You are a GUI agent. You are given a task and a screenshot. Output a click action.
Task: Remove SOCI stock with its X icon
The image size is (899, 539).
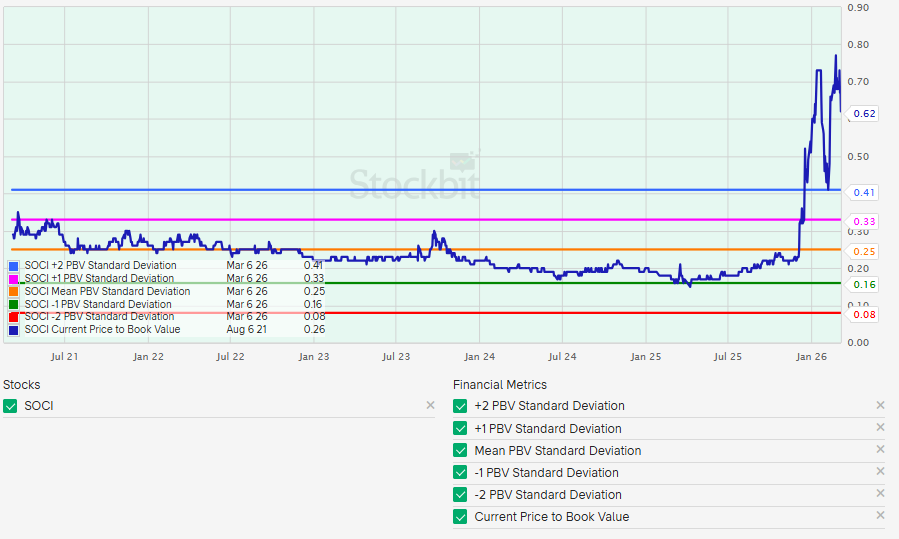click(x=430, y=406)
